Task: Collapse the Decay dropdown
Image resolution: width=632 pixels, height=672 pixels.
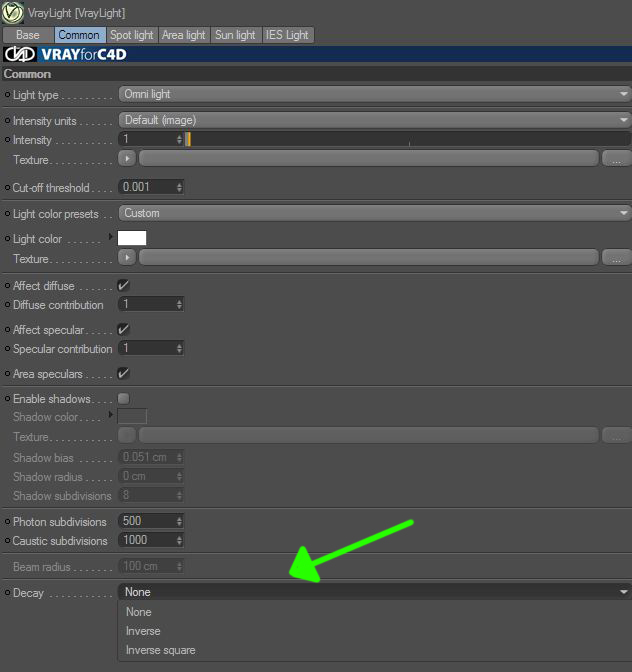Action: 374,592
